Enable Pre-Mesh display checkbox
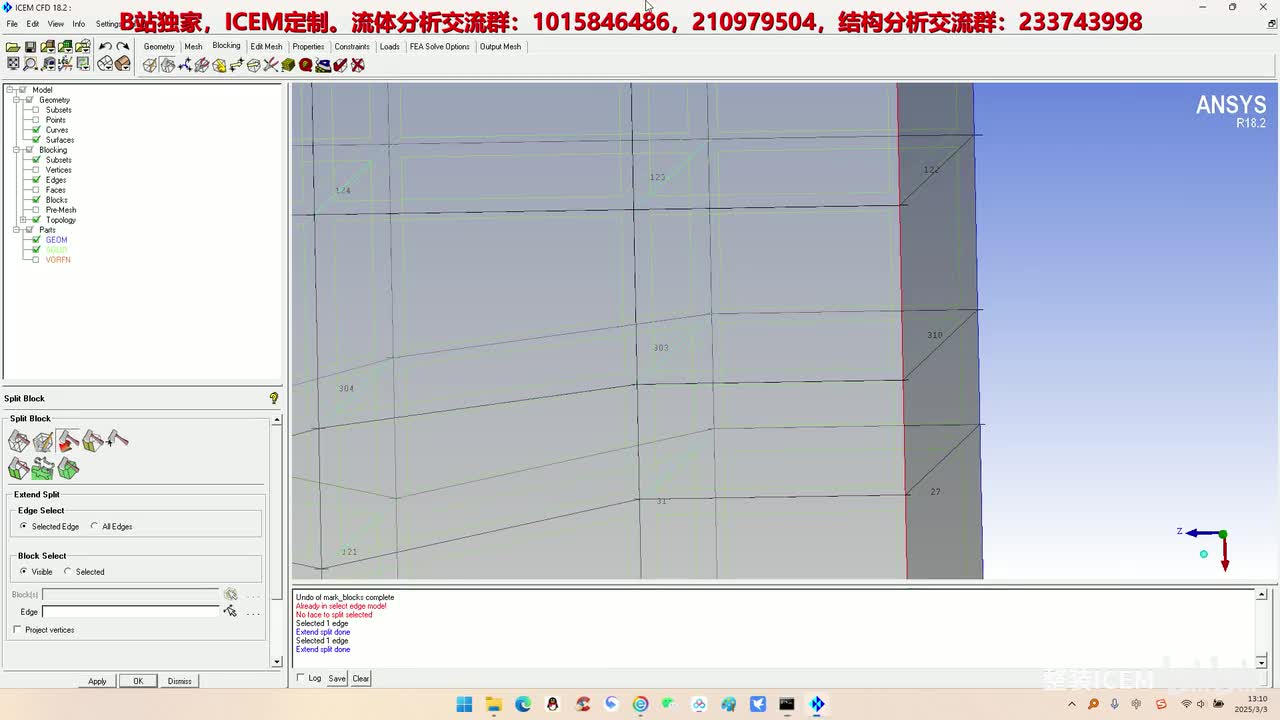Screen dimensions: 1280x720 point(37,210)
